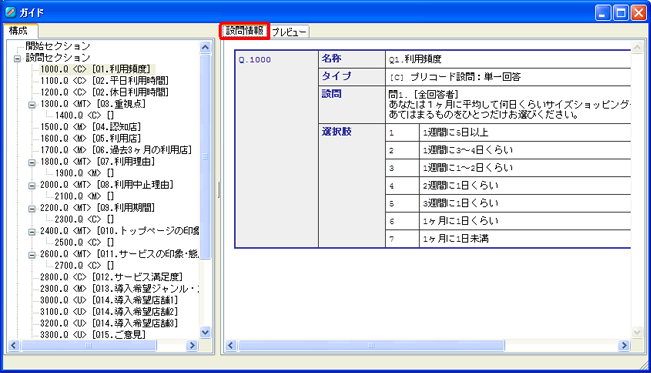Click choice 1週間に3〜4日くらい
The height and width of the screenshot is (373, 651).
[468, 150]
